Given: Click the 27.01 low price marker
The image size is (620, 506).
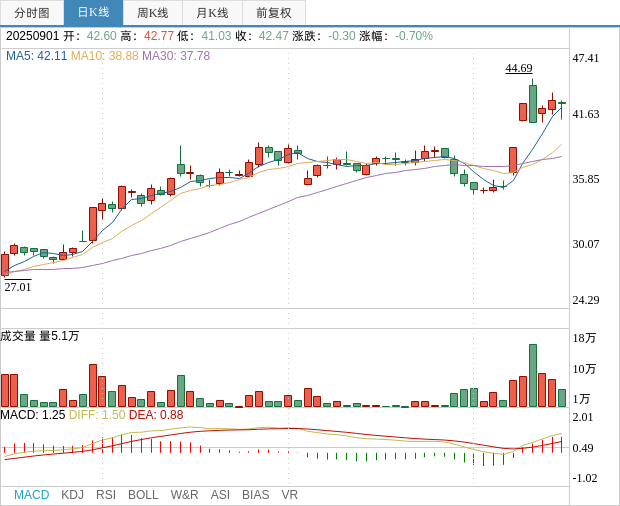Looking at the screenshot, I should (18, 287).
